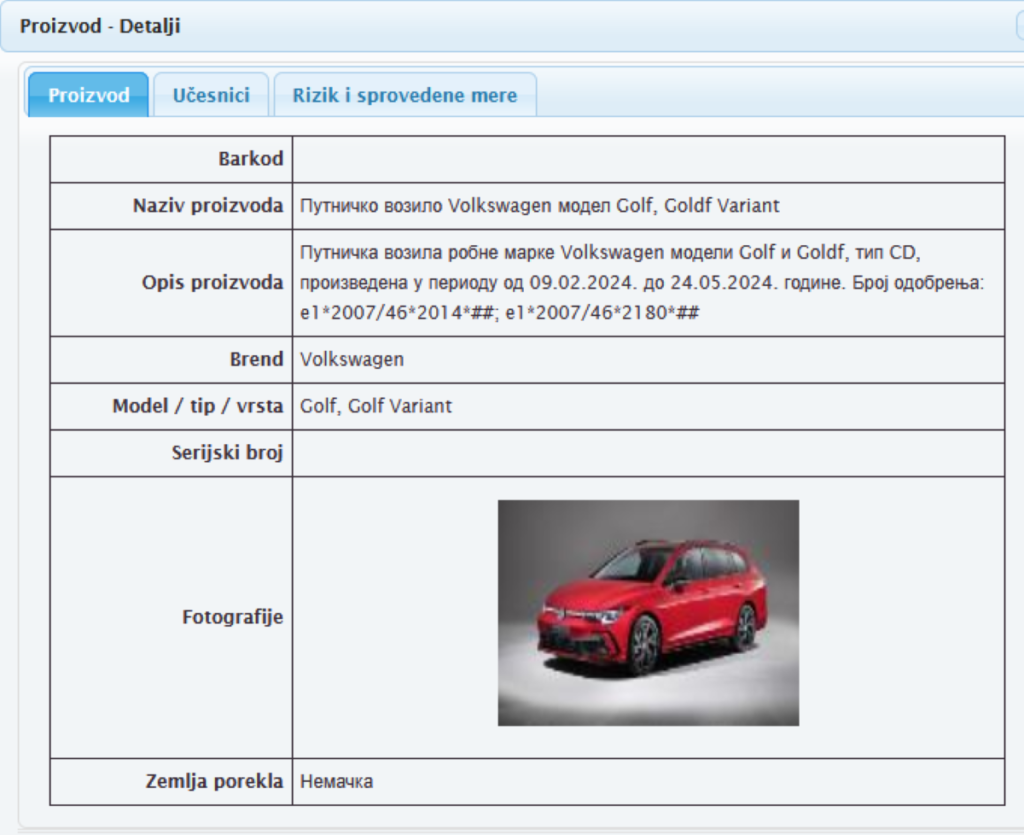The height and width of the screenshot is (835, 1024).
Task: Click the Brend row label
Action: click(256, 359)
